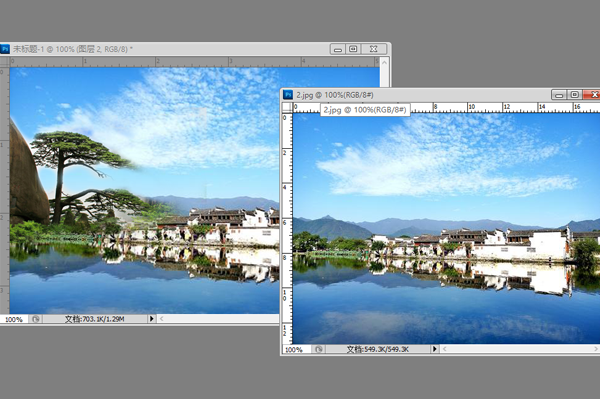Maximize the 未标题-1 document window
Viewport: 600px width, 399px height.
point(353,49)
